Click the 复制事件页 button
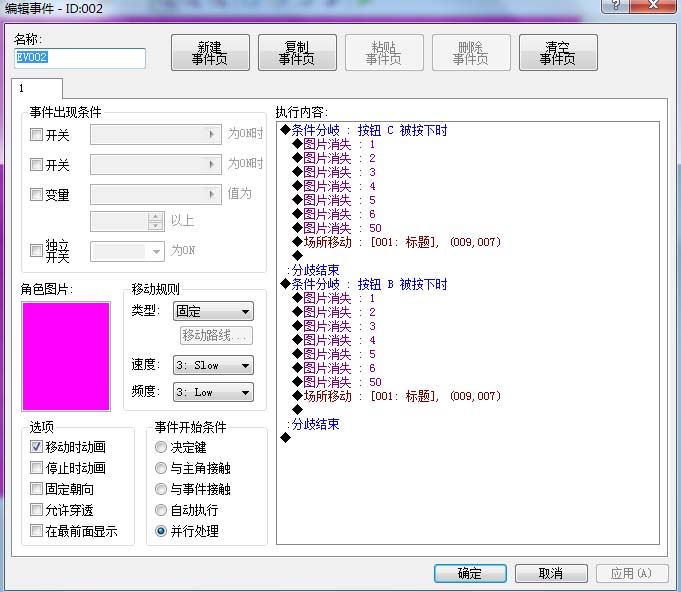Viewport: 681px width, 592px height. tap(297, 53)
